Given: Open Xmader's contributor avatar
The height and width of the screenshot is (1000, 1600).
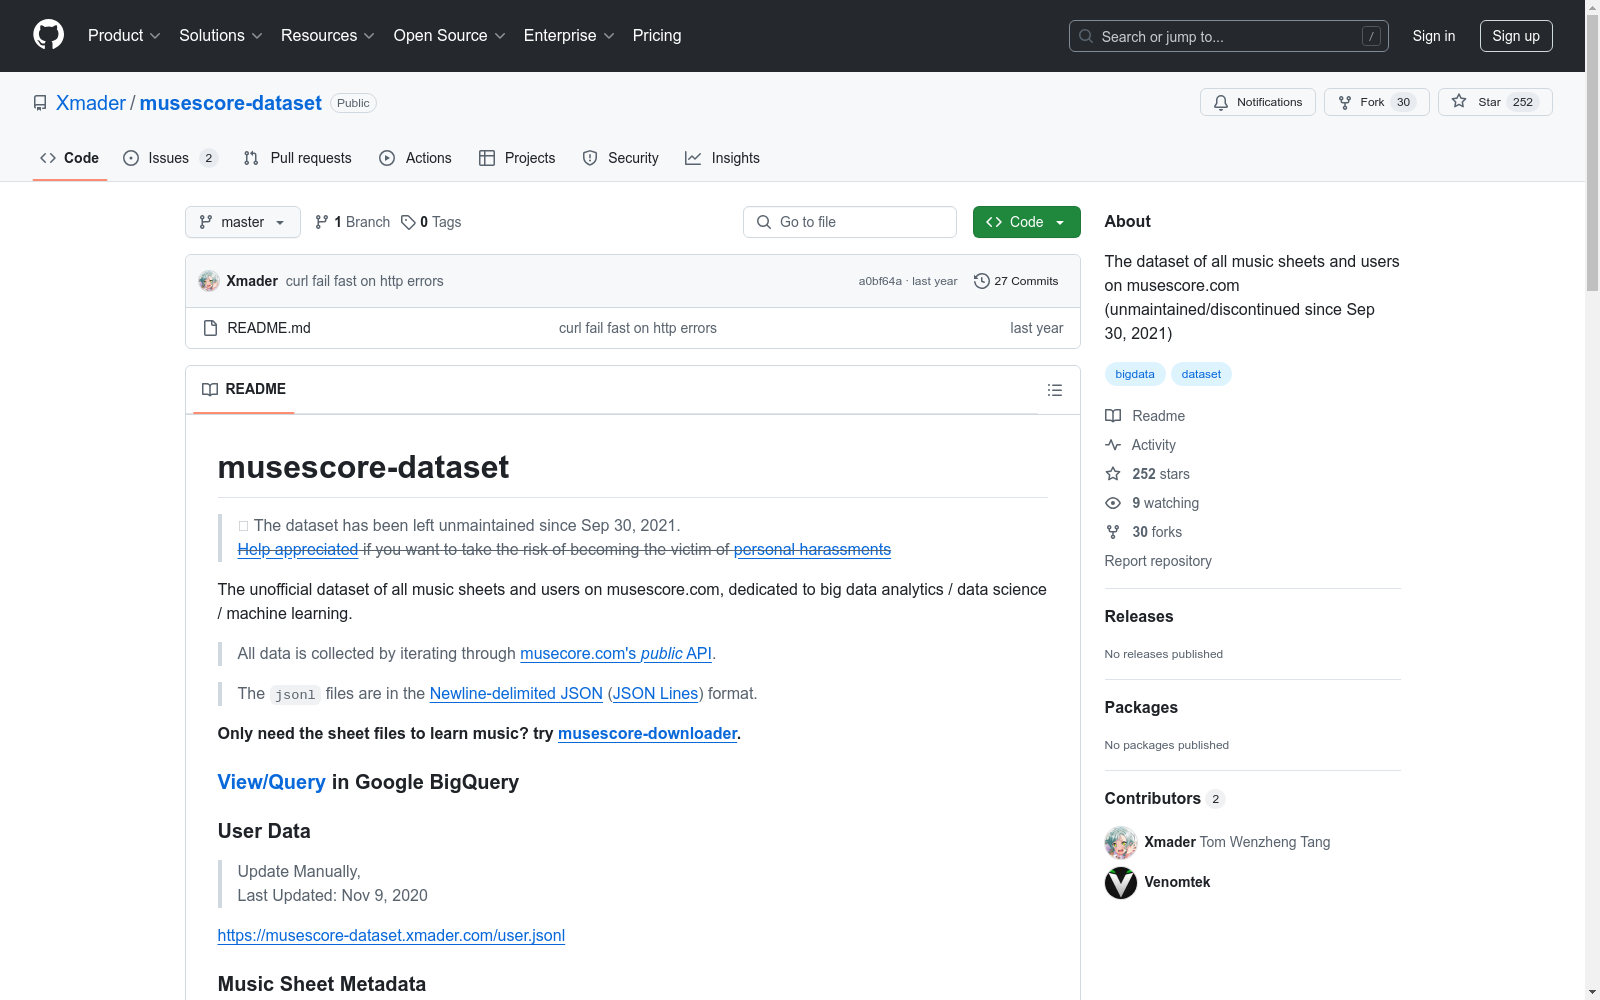Looking at the screenshot, I should tap(1121, 842).
